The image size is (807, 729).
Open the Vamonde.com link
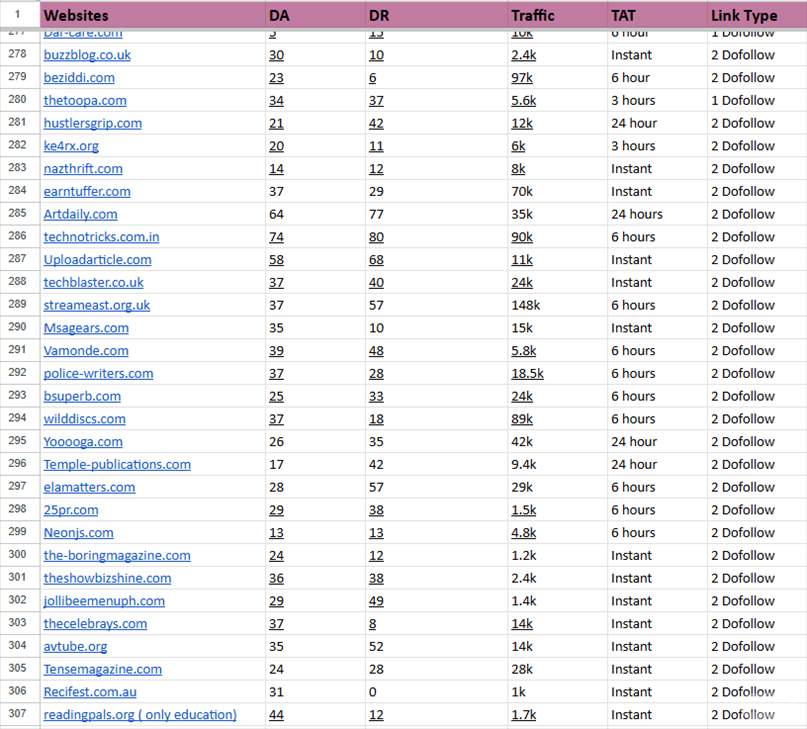(86, 351)
